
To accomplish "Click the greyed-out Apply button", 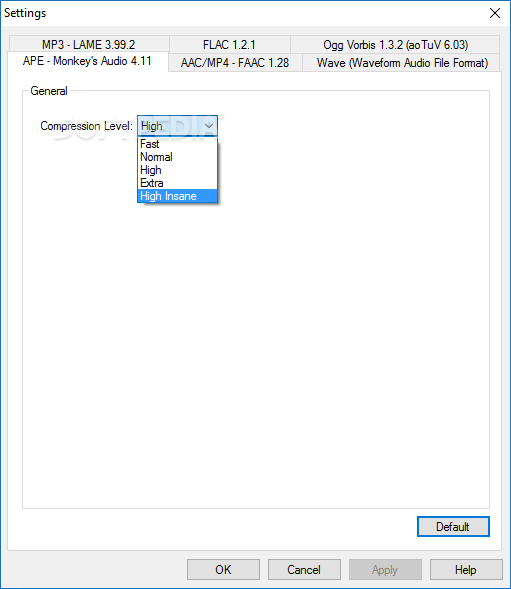I will [385, 569].
